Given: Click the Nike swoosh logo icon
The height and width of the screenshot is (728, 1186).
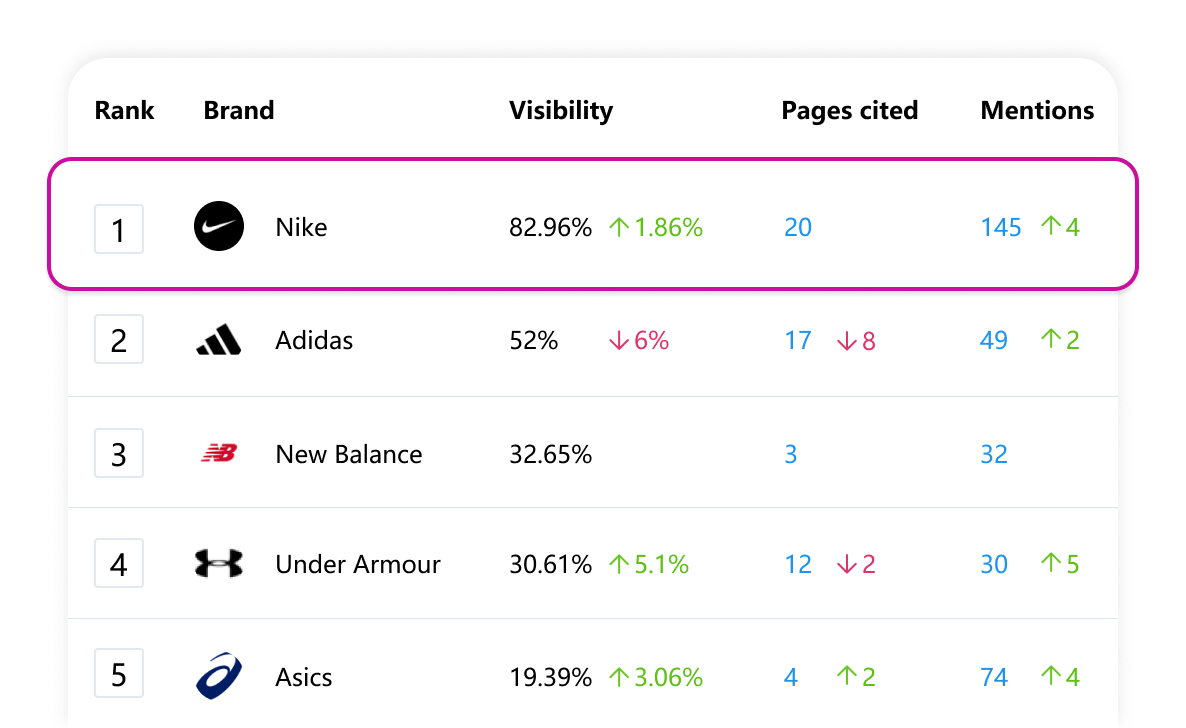Looking at the screenshot, I should tap(218, 226).
